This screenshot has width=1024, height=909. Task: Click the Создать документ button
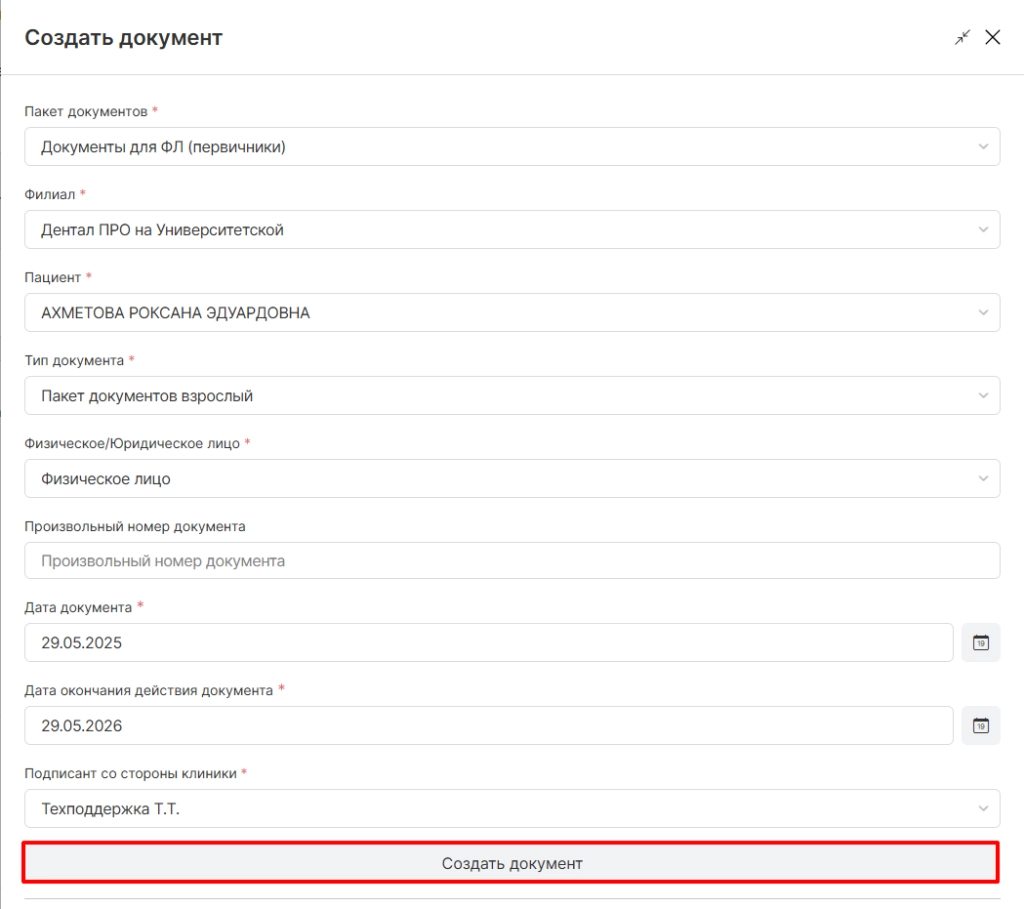(511, 863)
